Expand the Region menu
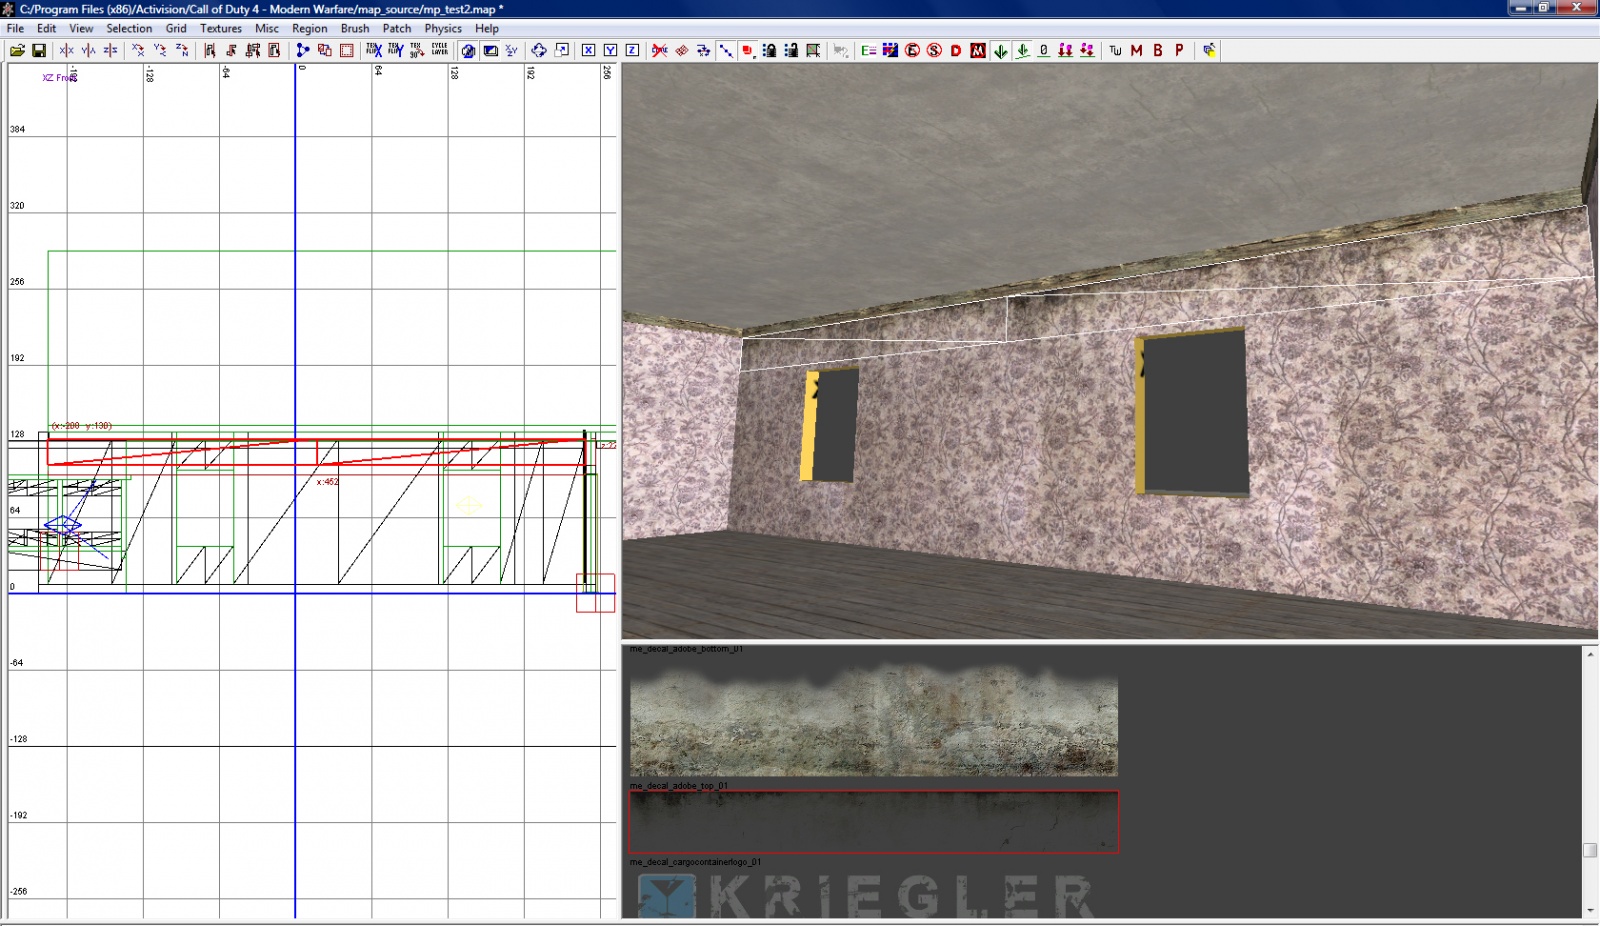1600x926 pixels. (x=309, y=29)
